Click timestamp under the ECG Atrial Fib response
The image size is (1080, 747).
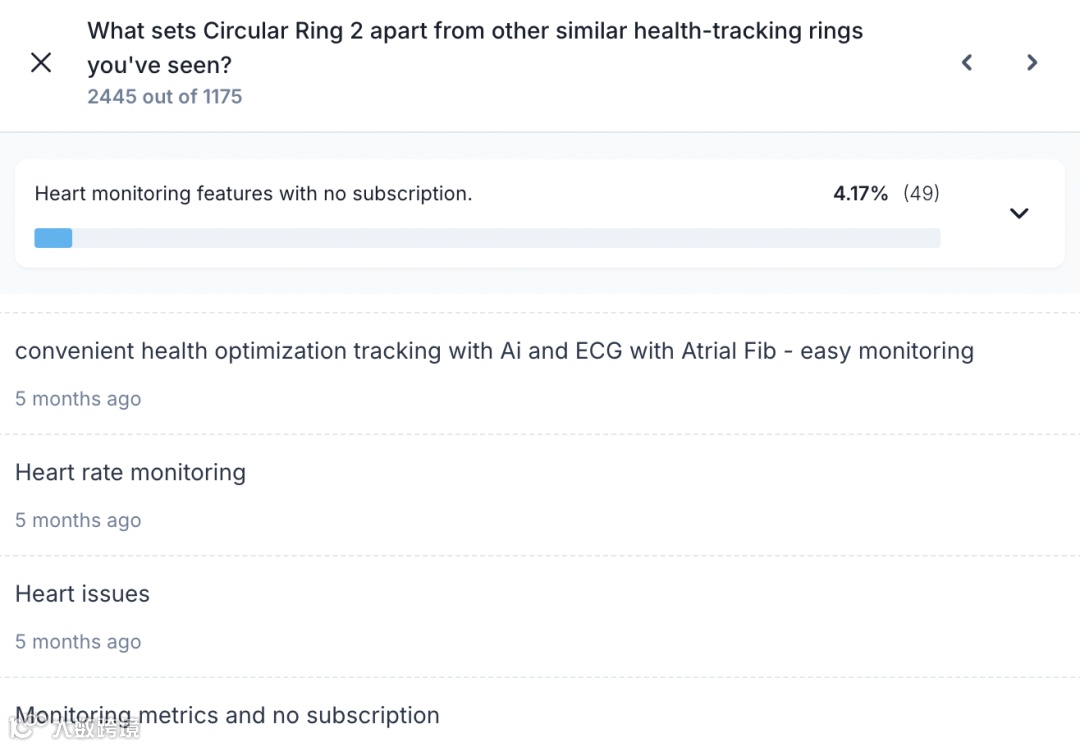coord(78,399)
